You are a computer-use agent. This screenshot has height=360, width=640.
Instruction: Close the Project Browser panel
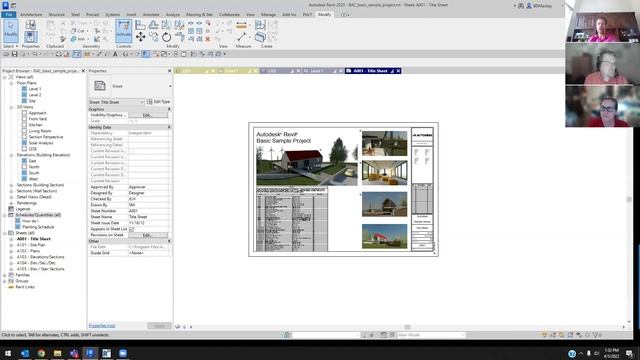(83, 71)
